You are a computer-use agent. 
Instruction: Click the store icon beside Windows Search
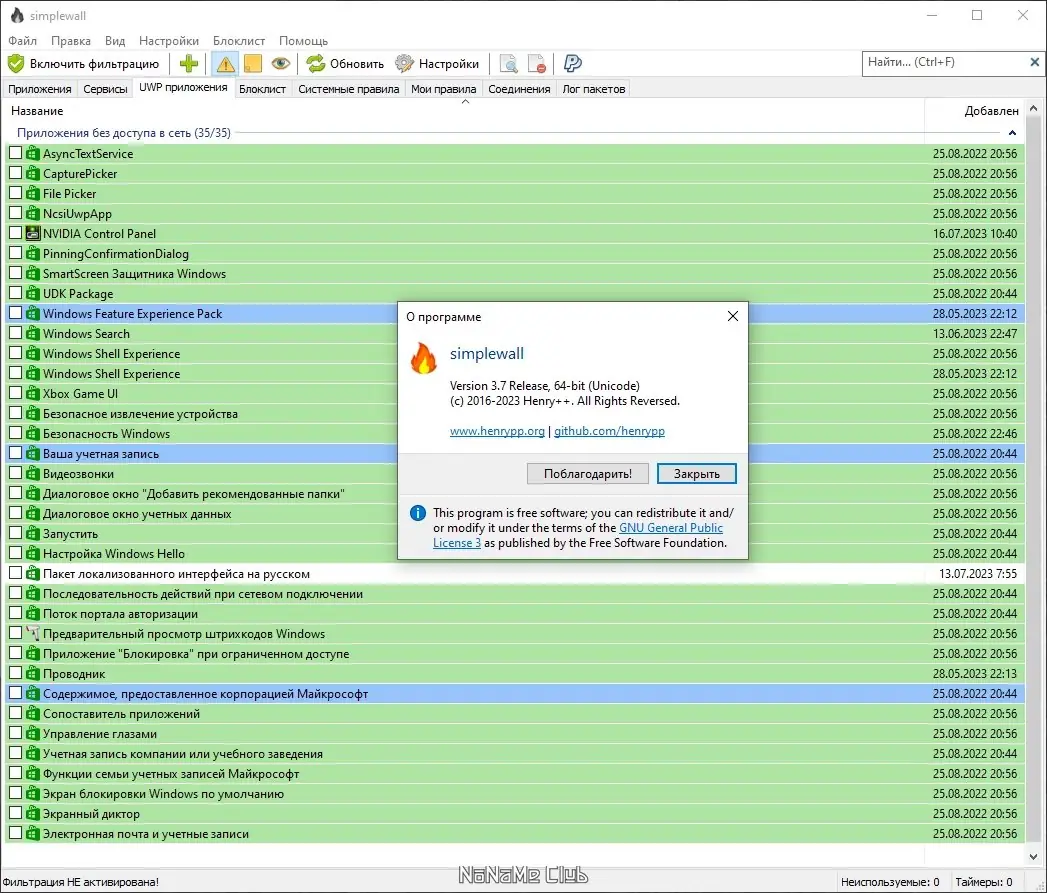point(33,333)
